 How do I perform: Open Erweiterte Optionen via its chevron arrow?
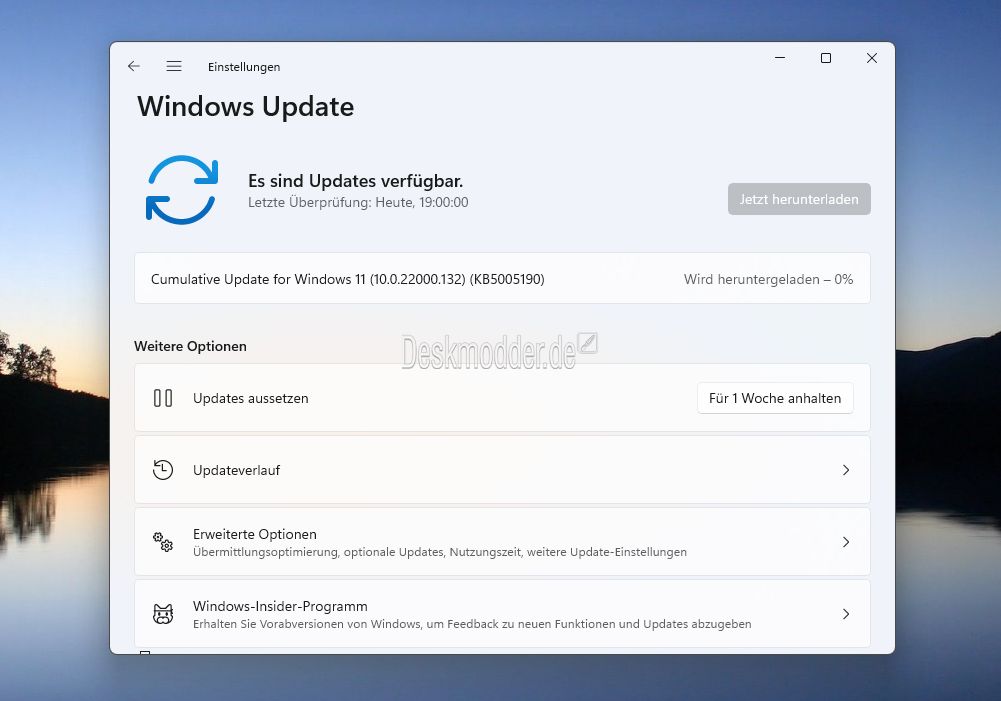(846, 542)
